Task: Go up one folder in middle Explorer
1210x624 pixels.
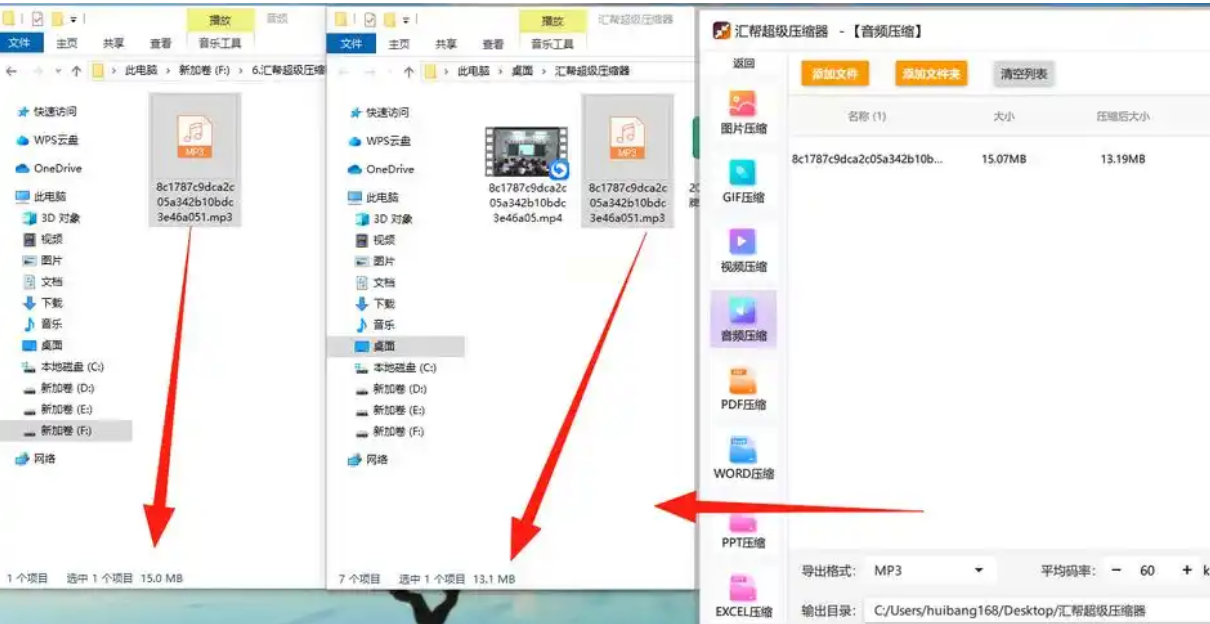Action: point(408,71)
